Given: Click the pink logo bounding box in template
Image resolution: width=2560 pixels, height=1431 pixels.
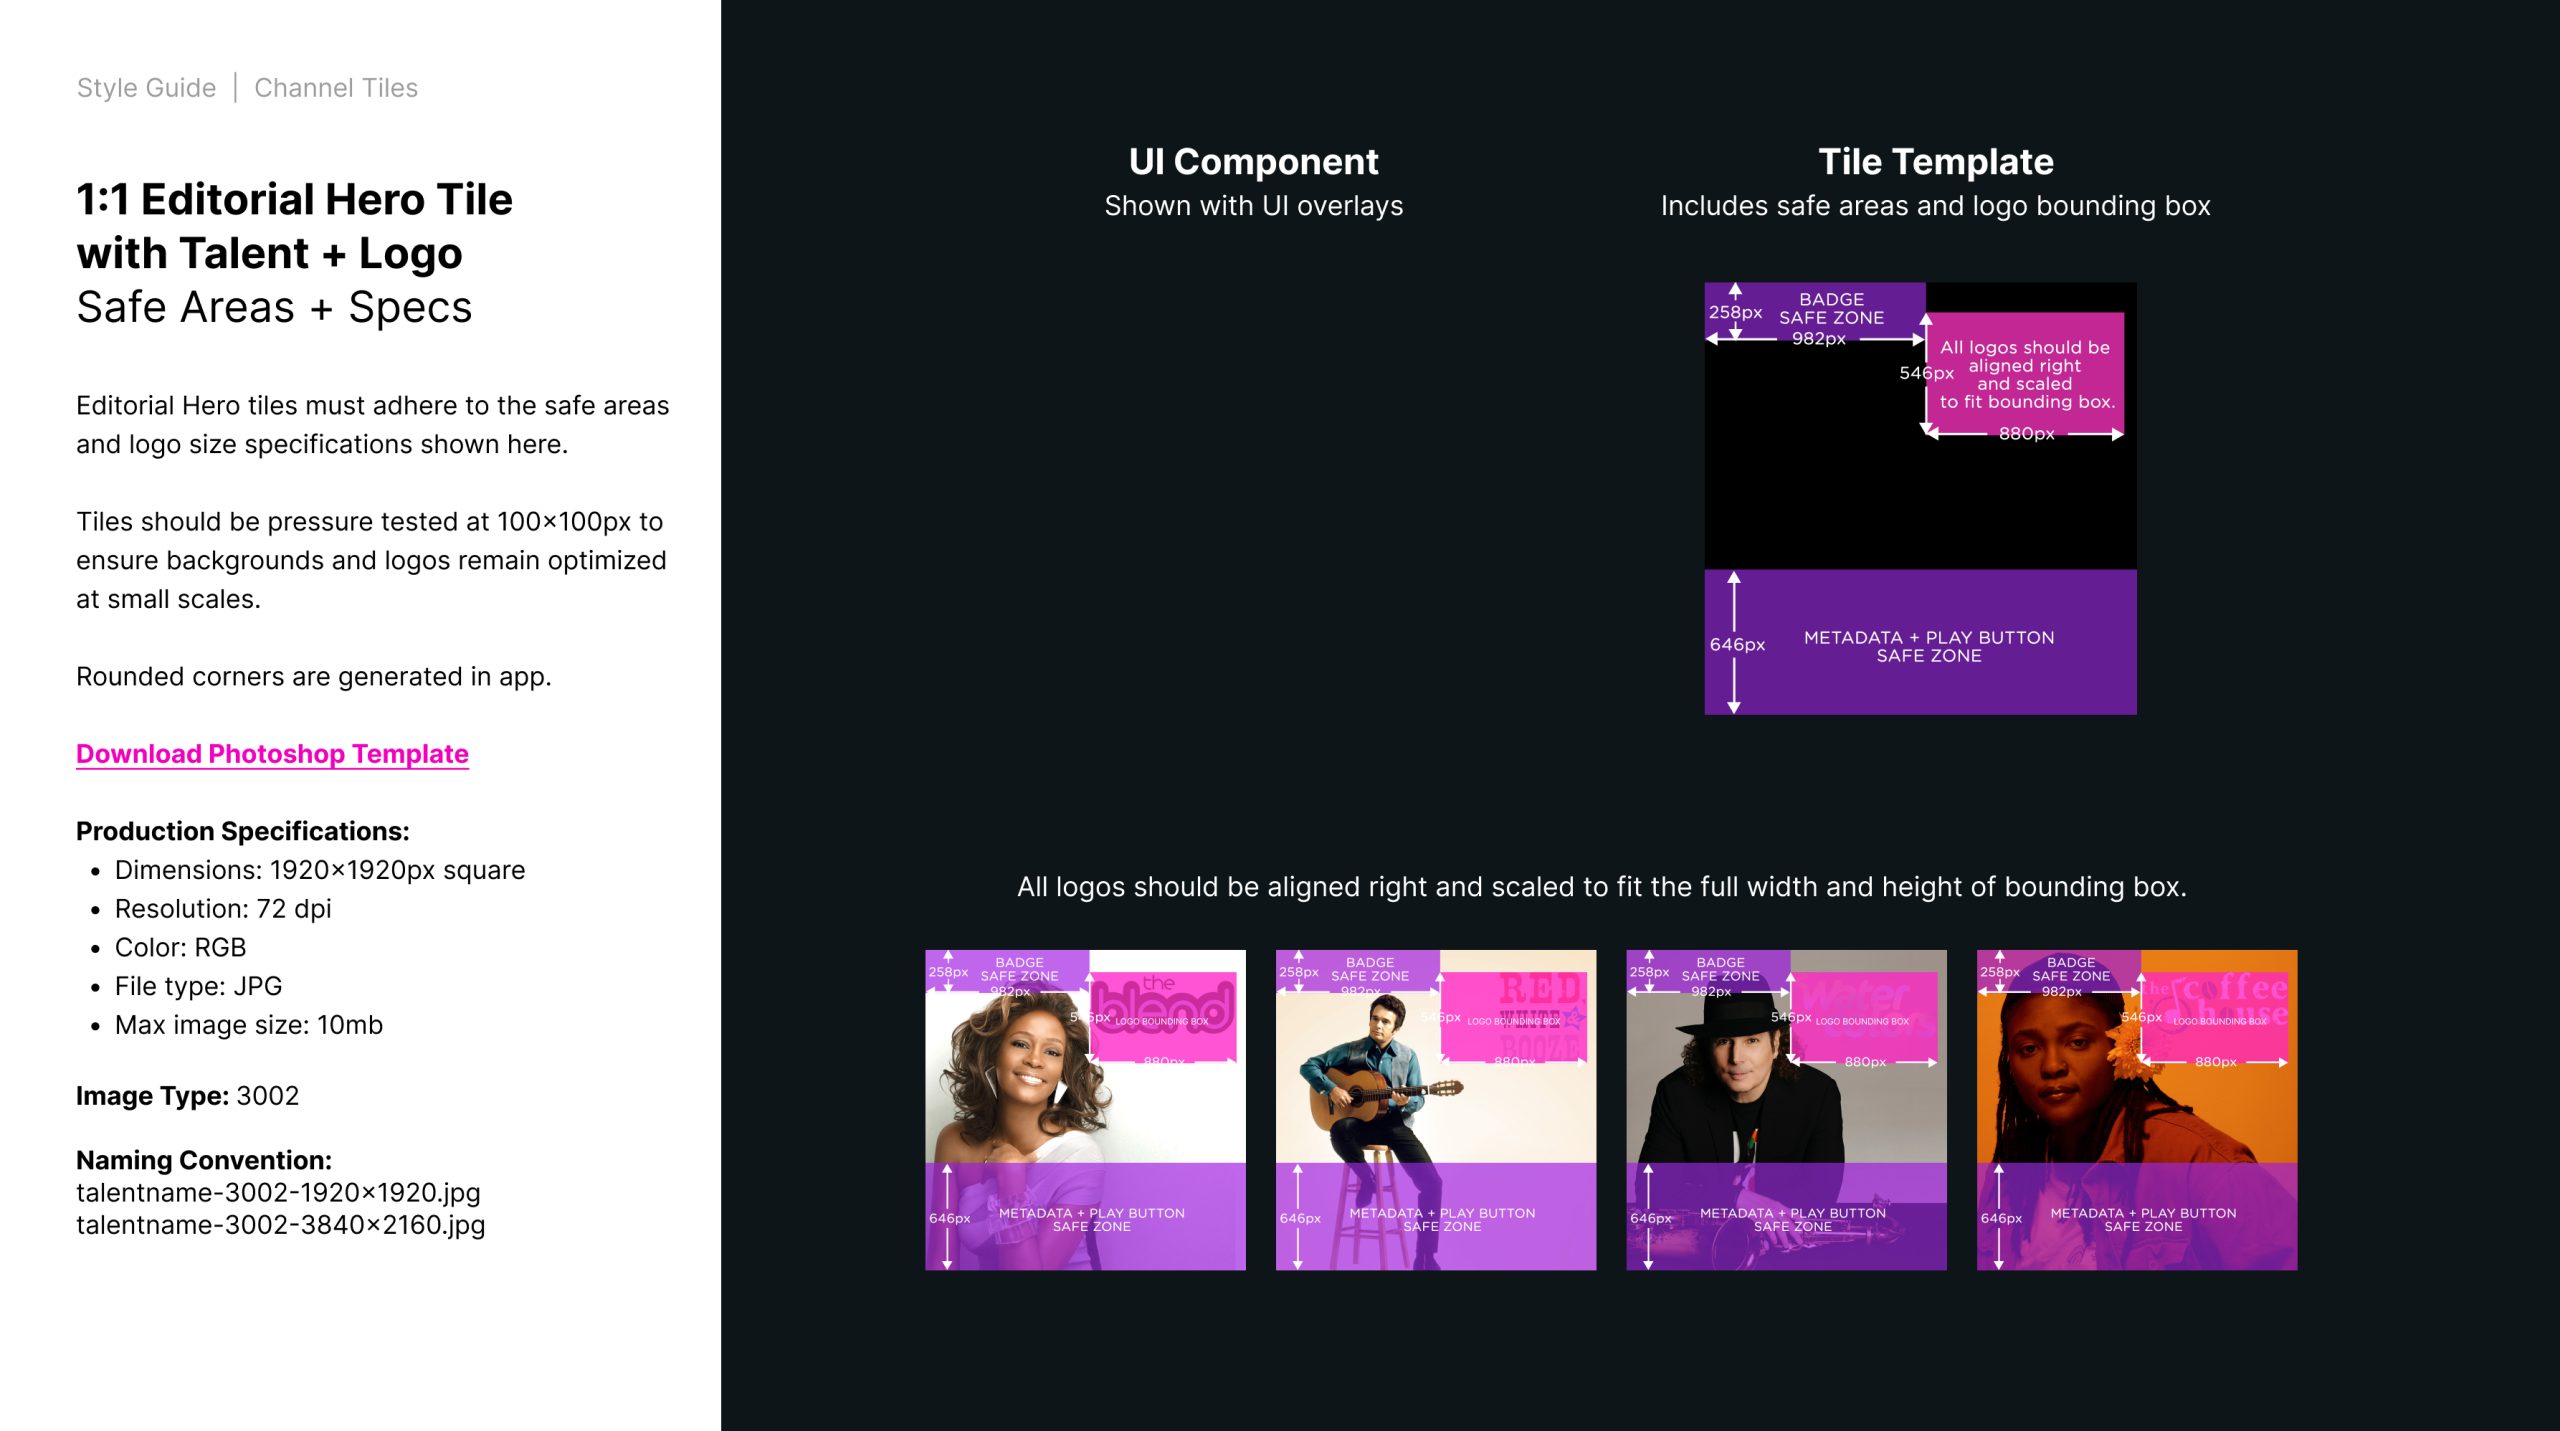Looking at the screenshot, I should [x=2025, y=375].
